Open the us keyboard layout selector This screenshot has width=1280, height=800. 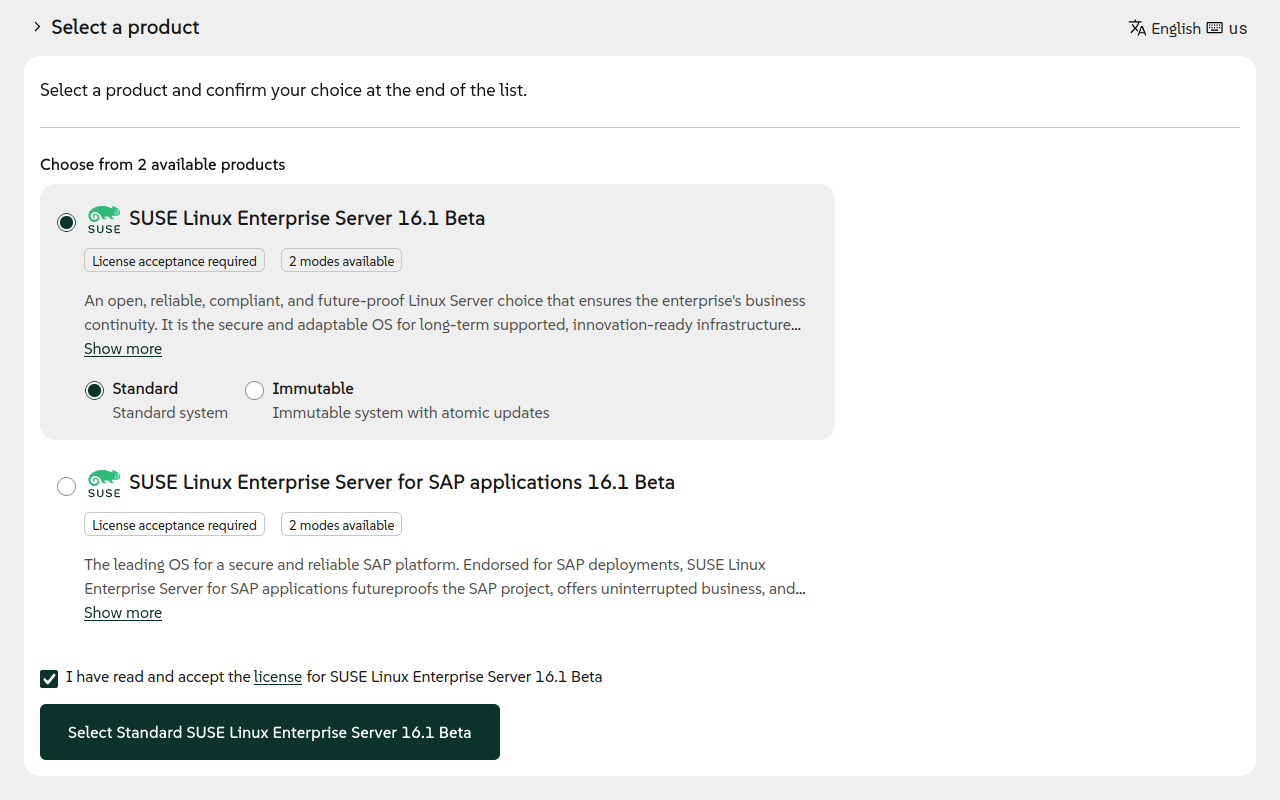click(x=1238, y=28)
